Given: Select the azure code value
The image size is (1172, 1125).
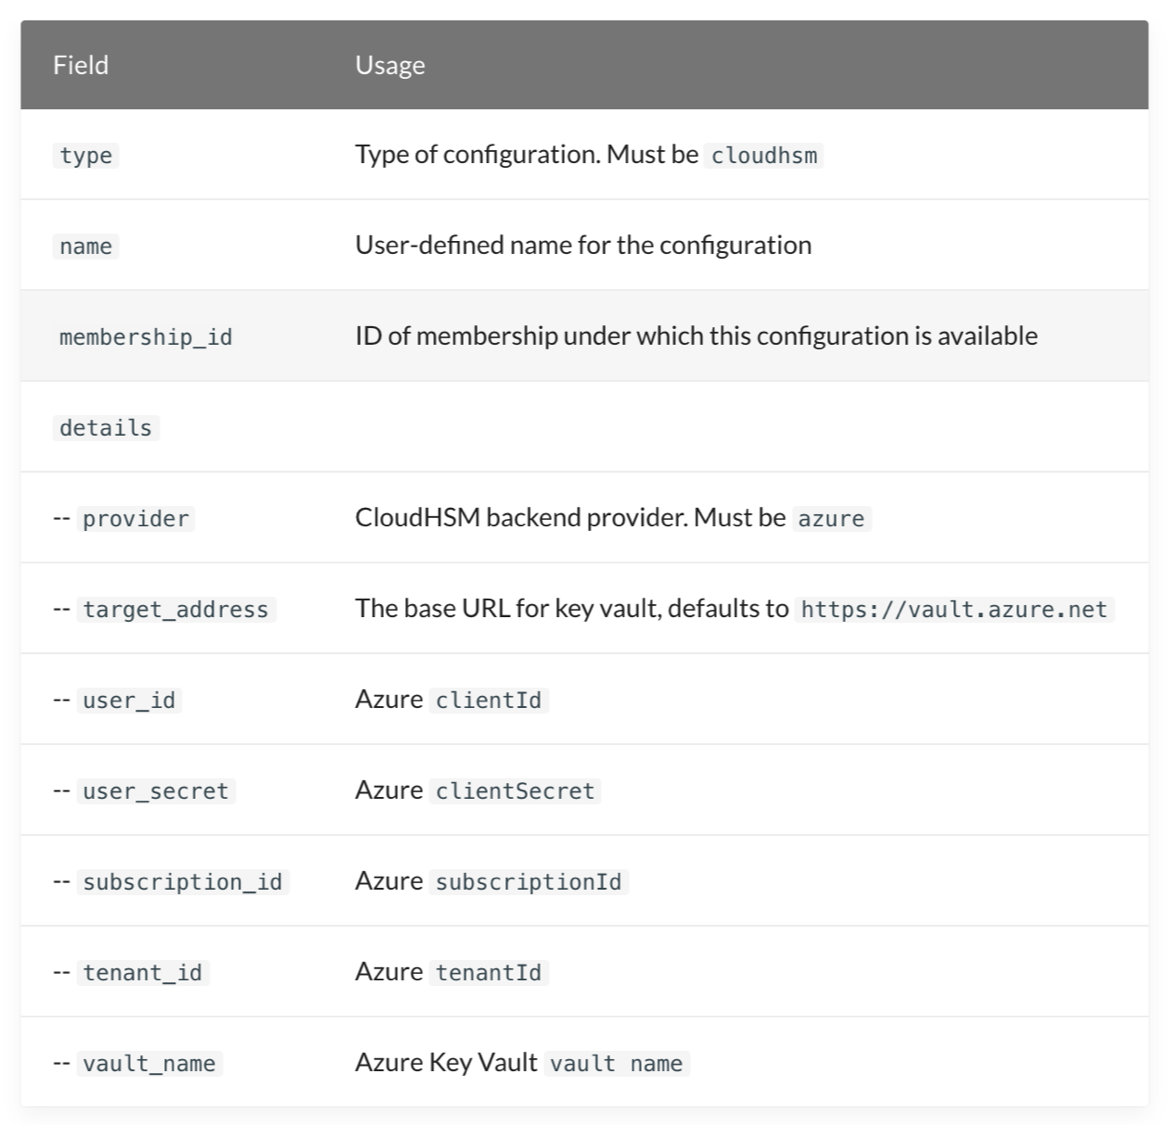Looking at the screenshot, I should [831, 519].
